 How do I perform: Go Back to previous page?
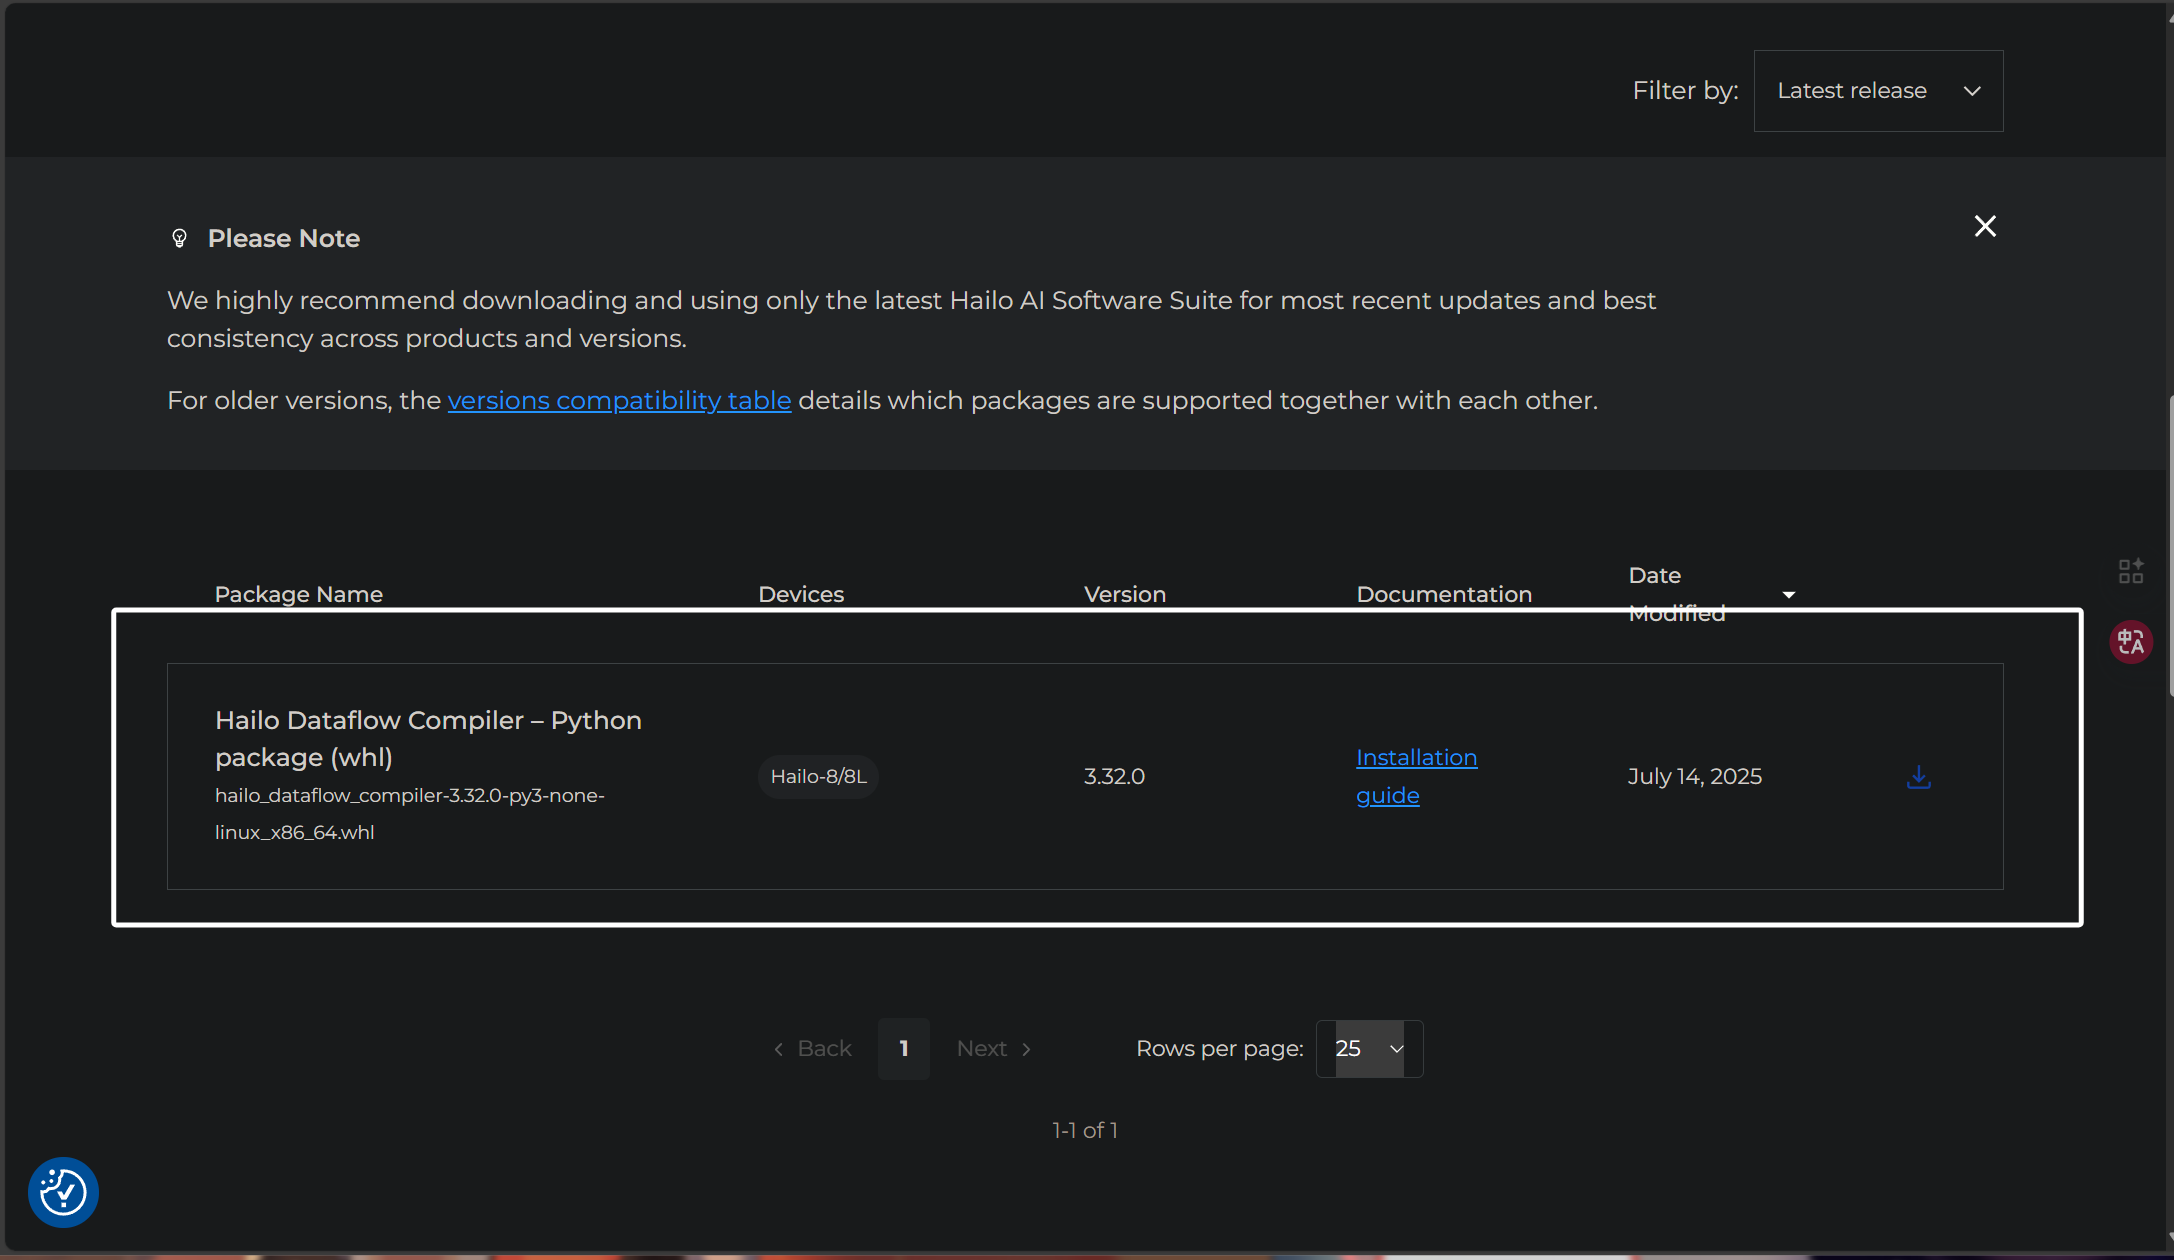pos(812,1048)
